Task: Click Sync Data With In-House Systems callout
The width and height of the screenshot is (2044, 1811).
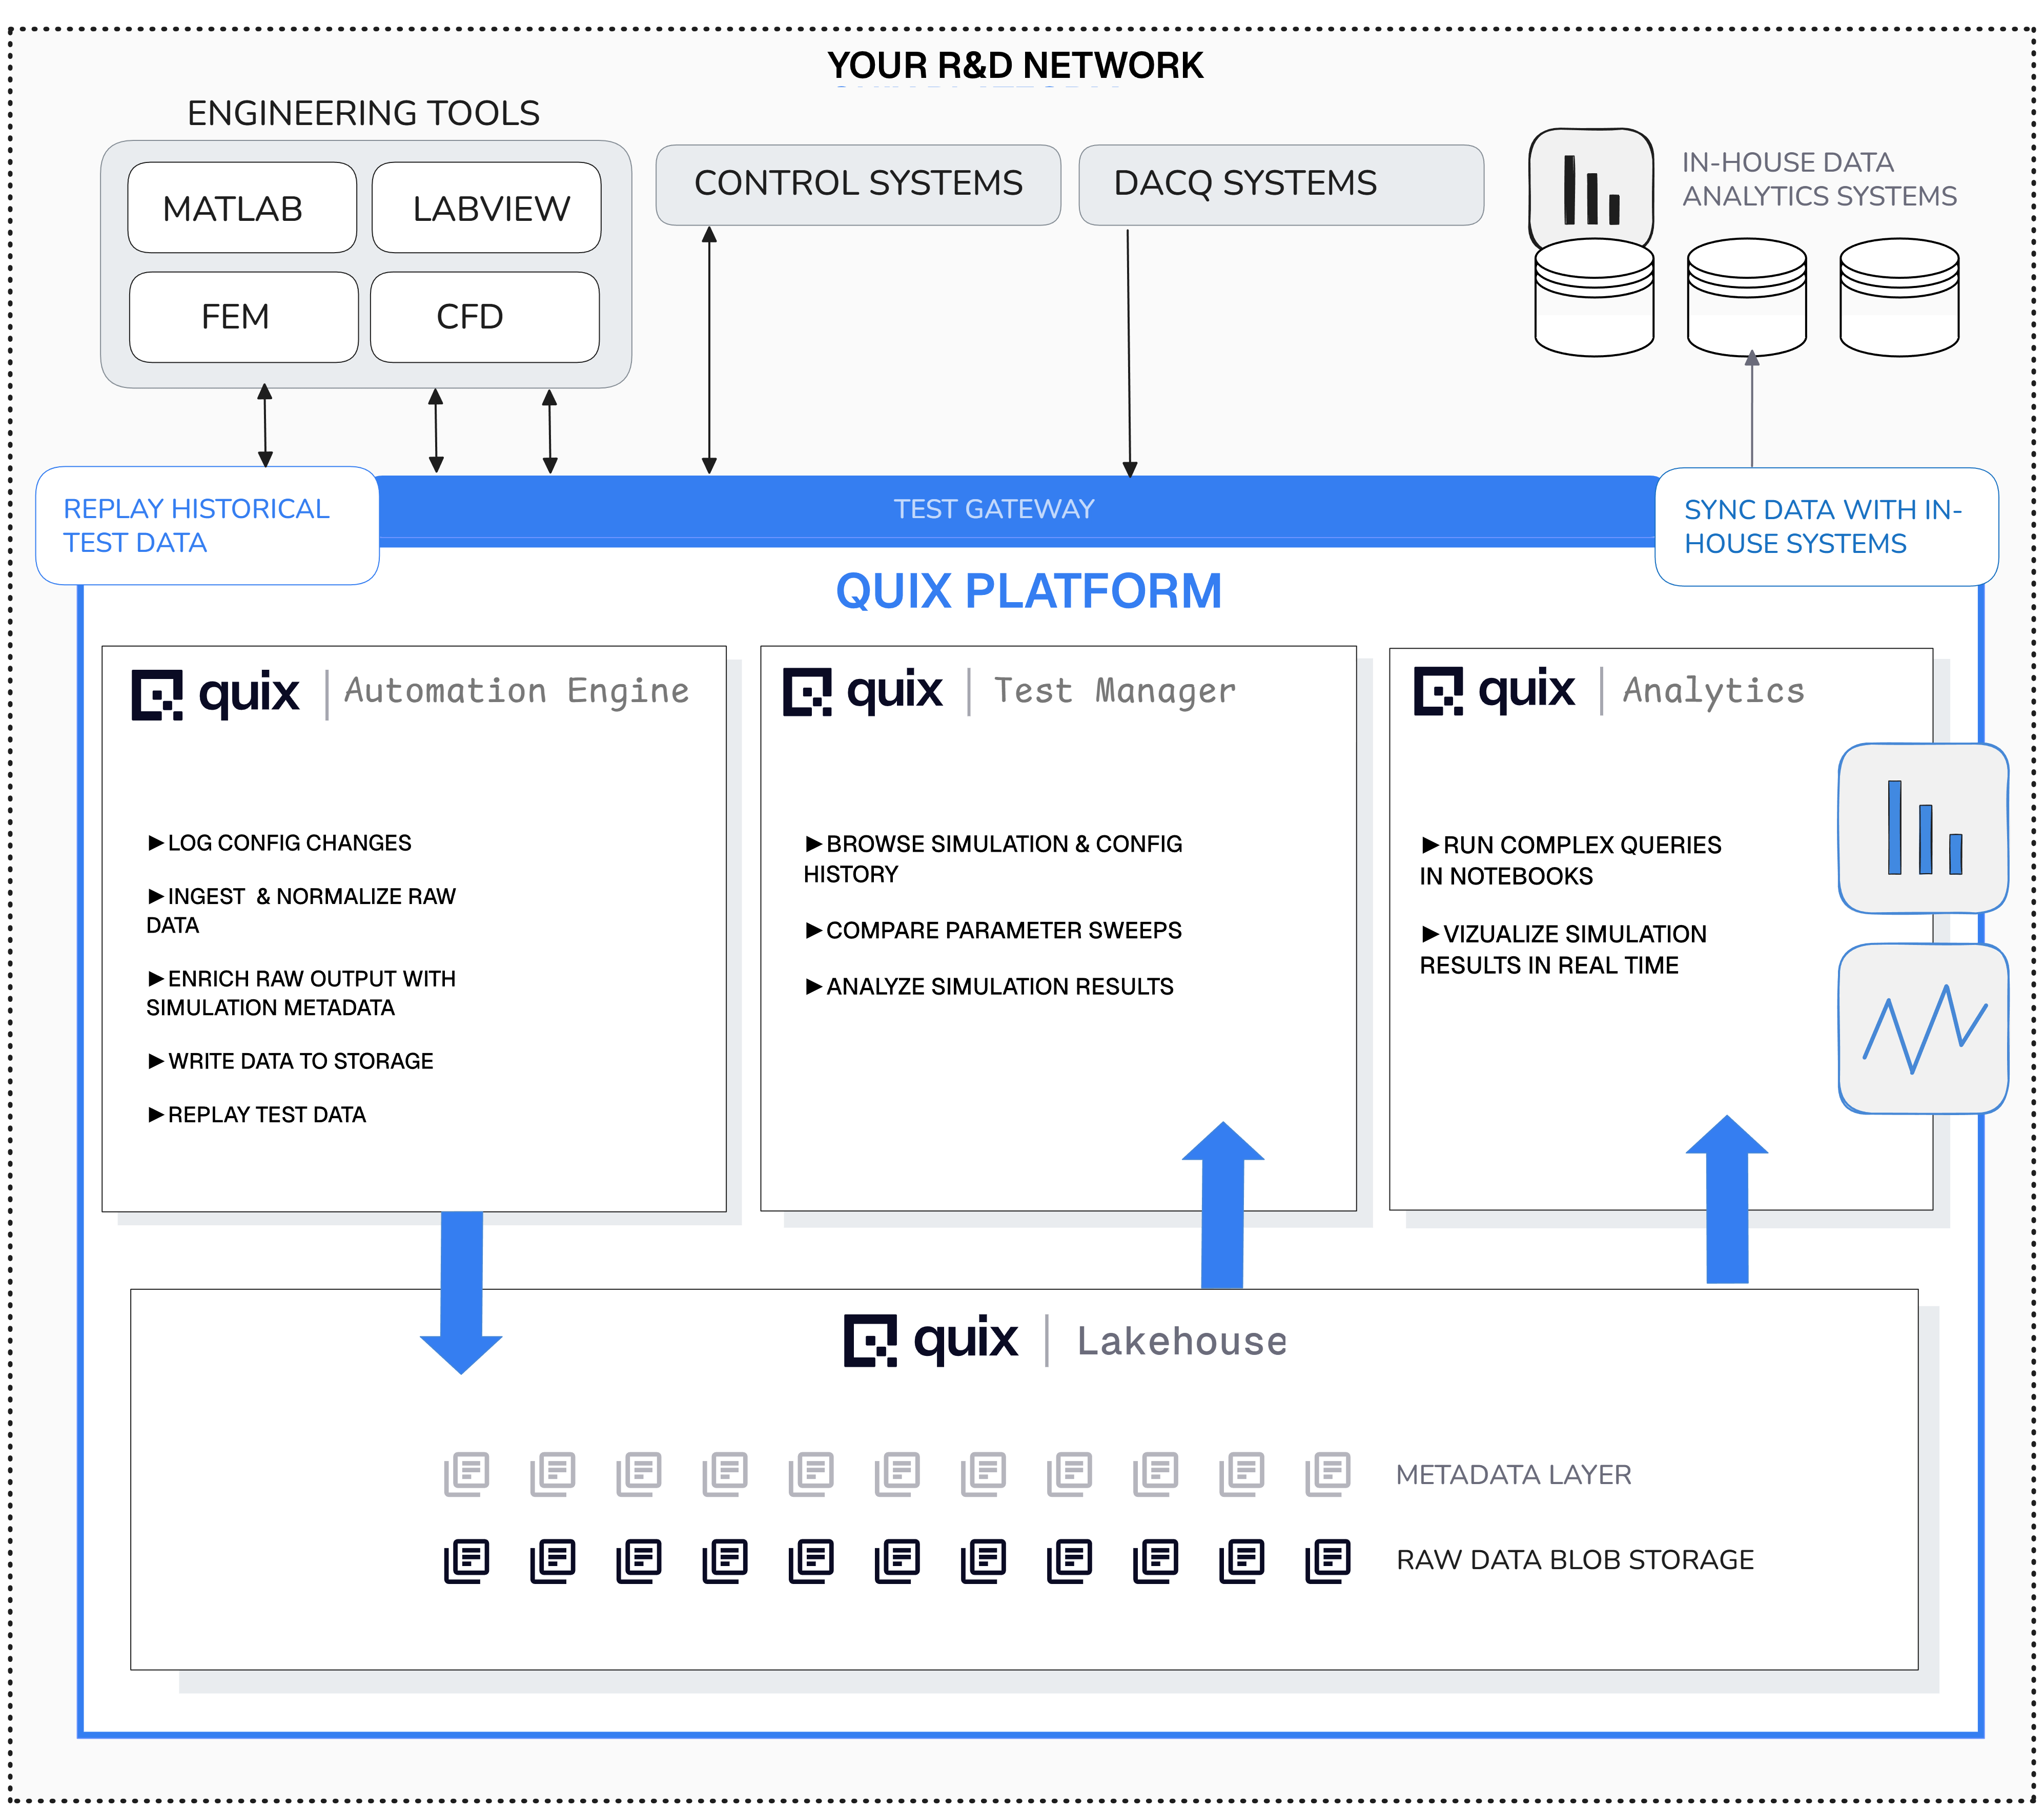Action: (1826, 527)
